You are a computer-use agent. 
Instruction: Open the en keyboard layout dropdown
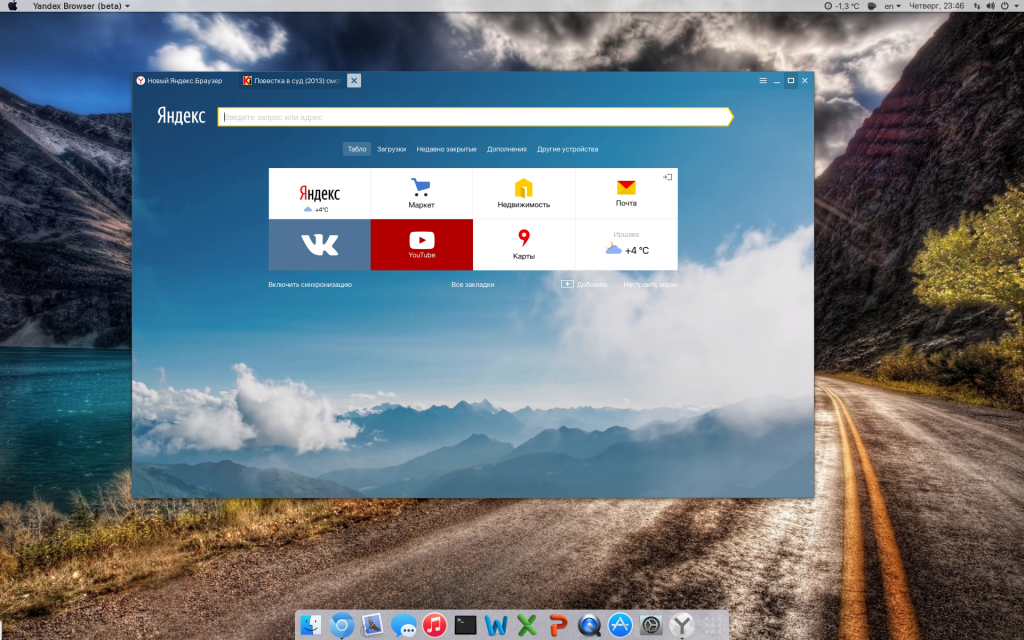tap(892, 6)
